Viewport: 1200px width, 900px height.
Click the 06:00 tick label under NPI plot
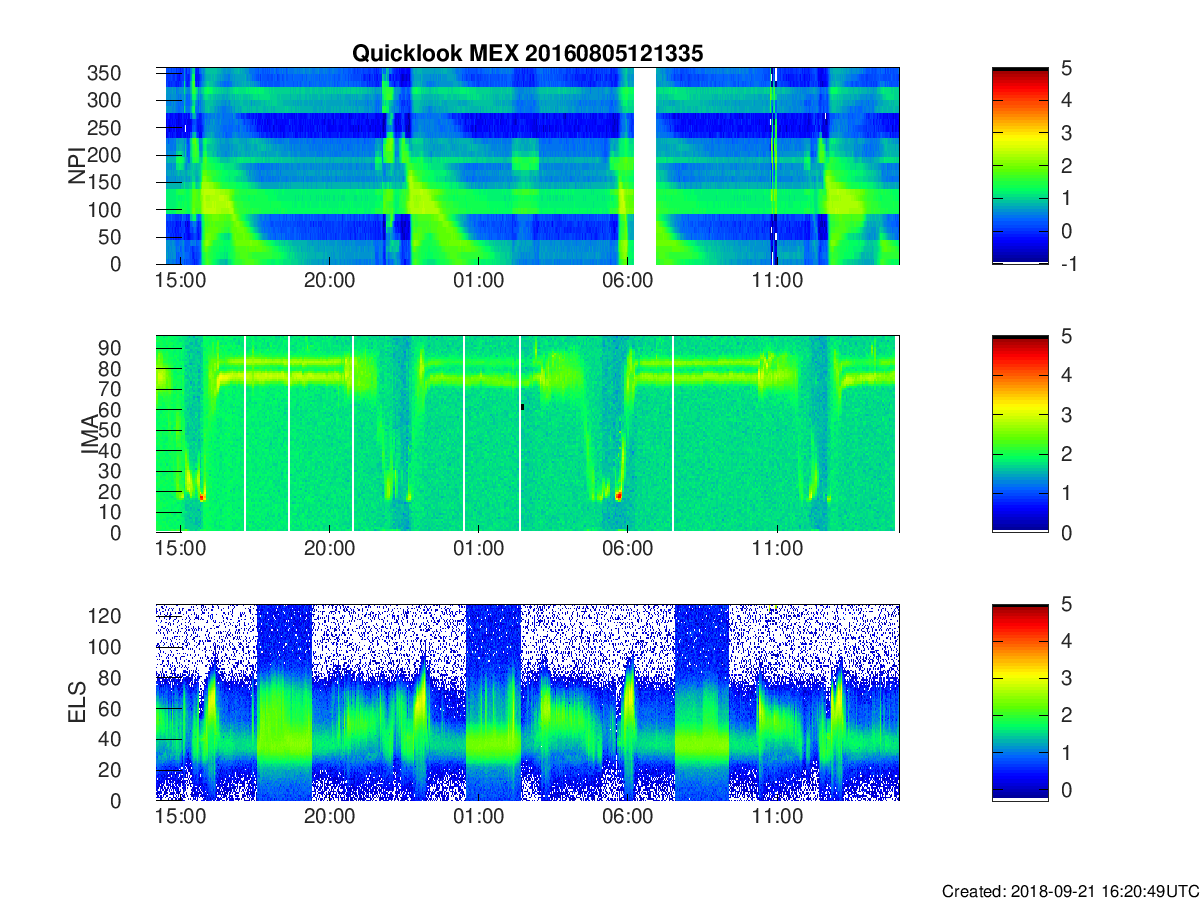click(627, 282)
